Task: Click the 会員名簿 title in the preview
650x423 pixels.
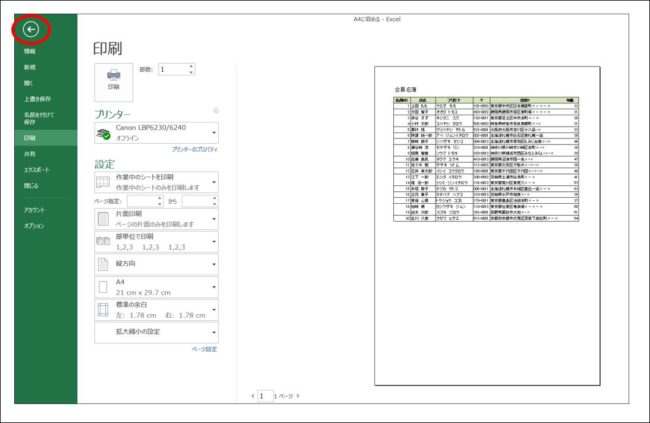Action: [405, 89]
